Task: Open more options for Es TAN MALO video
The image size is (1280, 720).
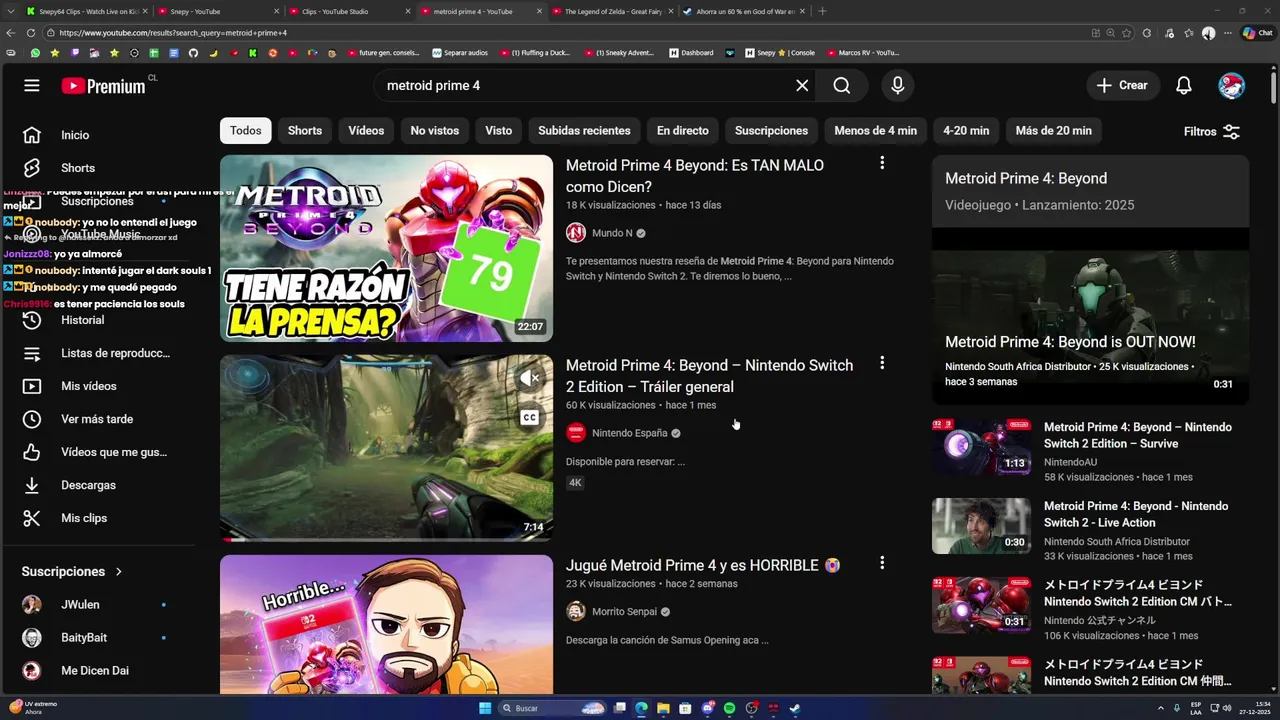Action: pyautogui.click(x=881, y=163)
